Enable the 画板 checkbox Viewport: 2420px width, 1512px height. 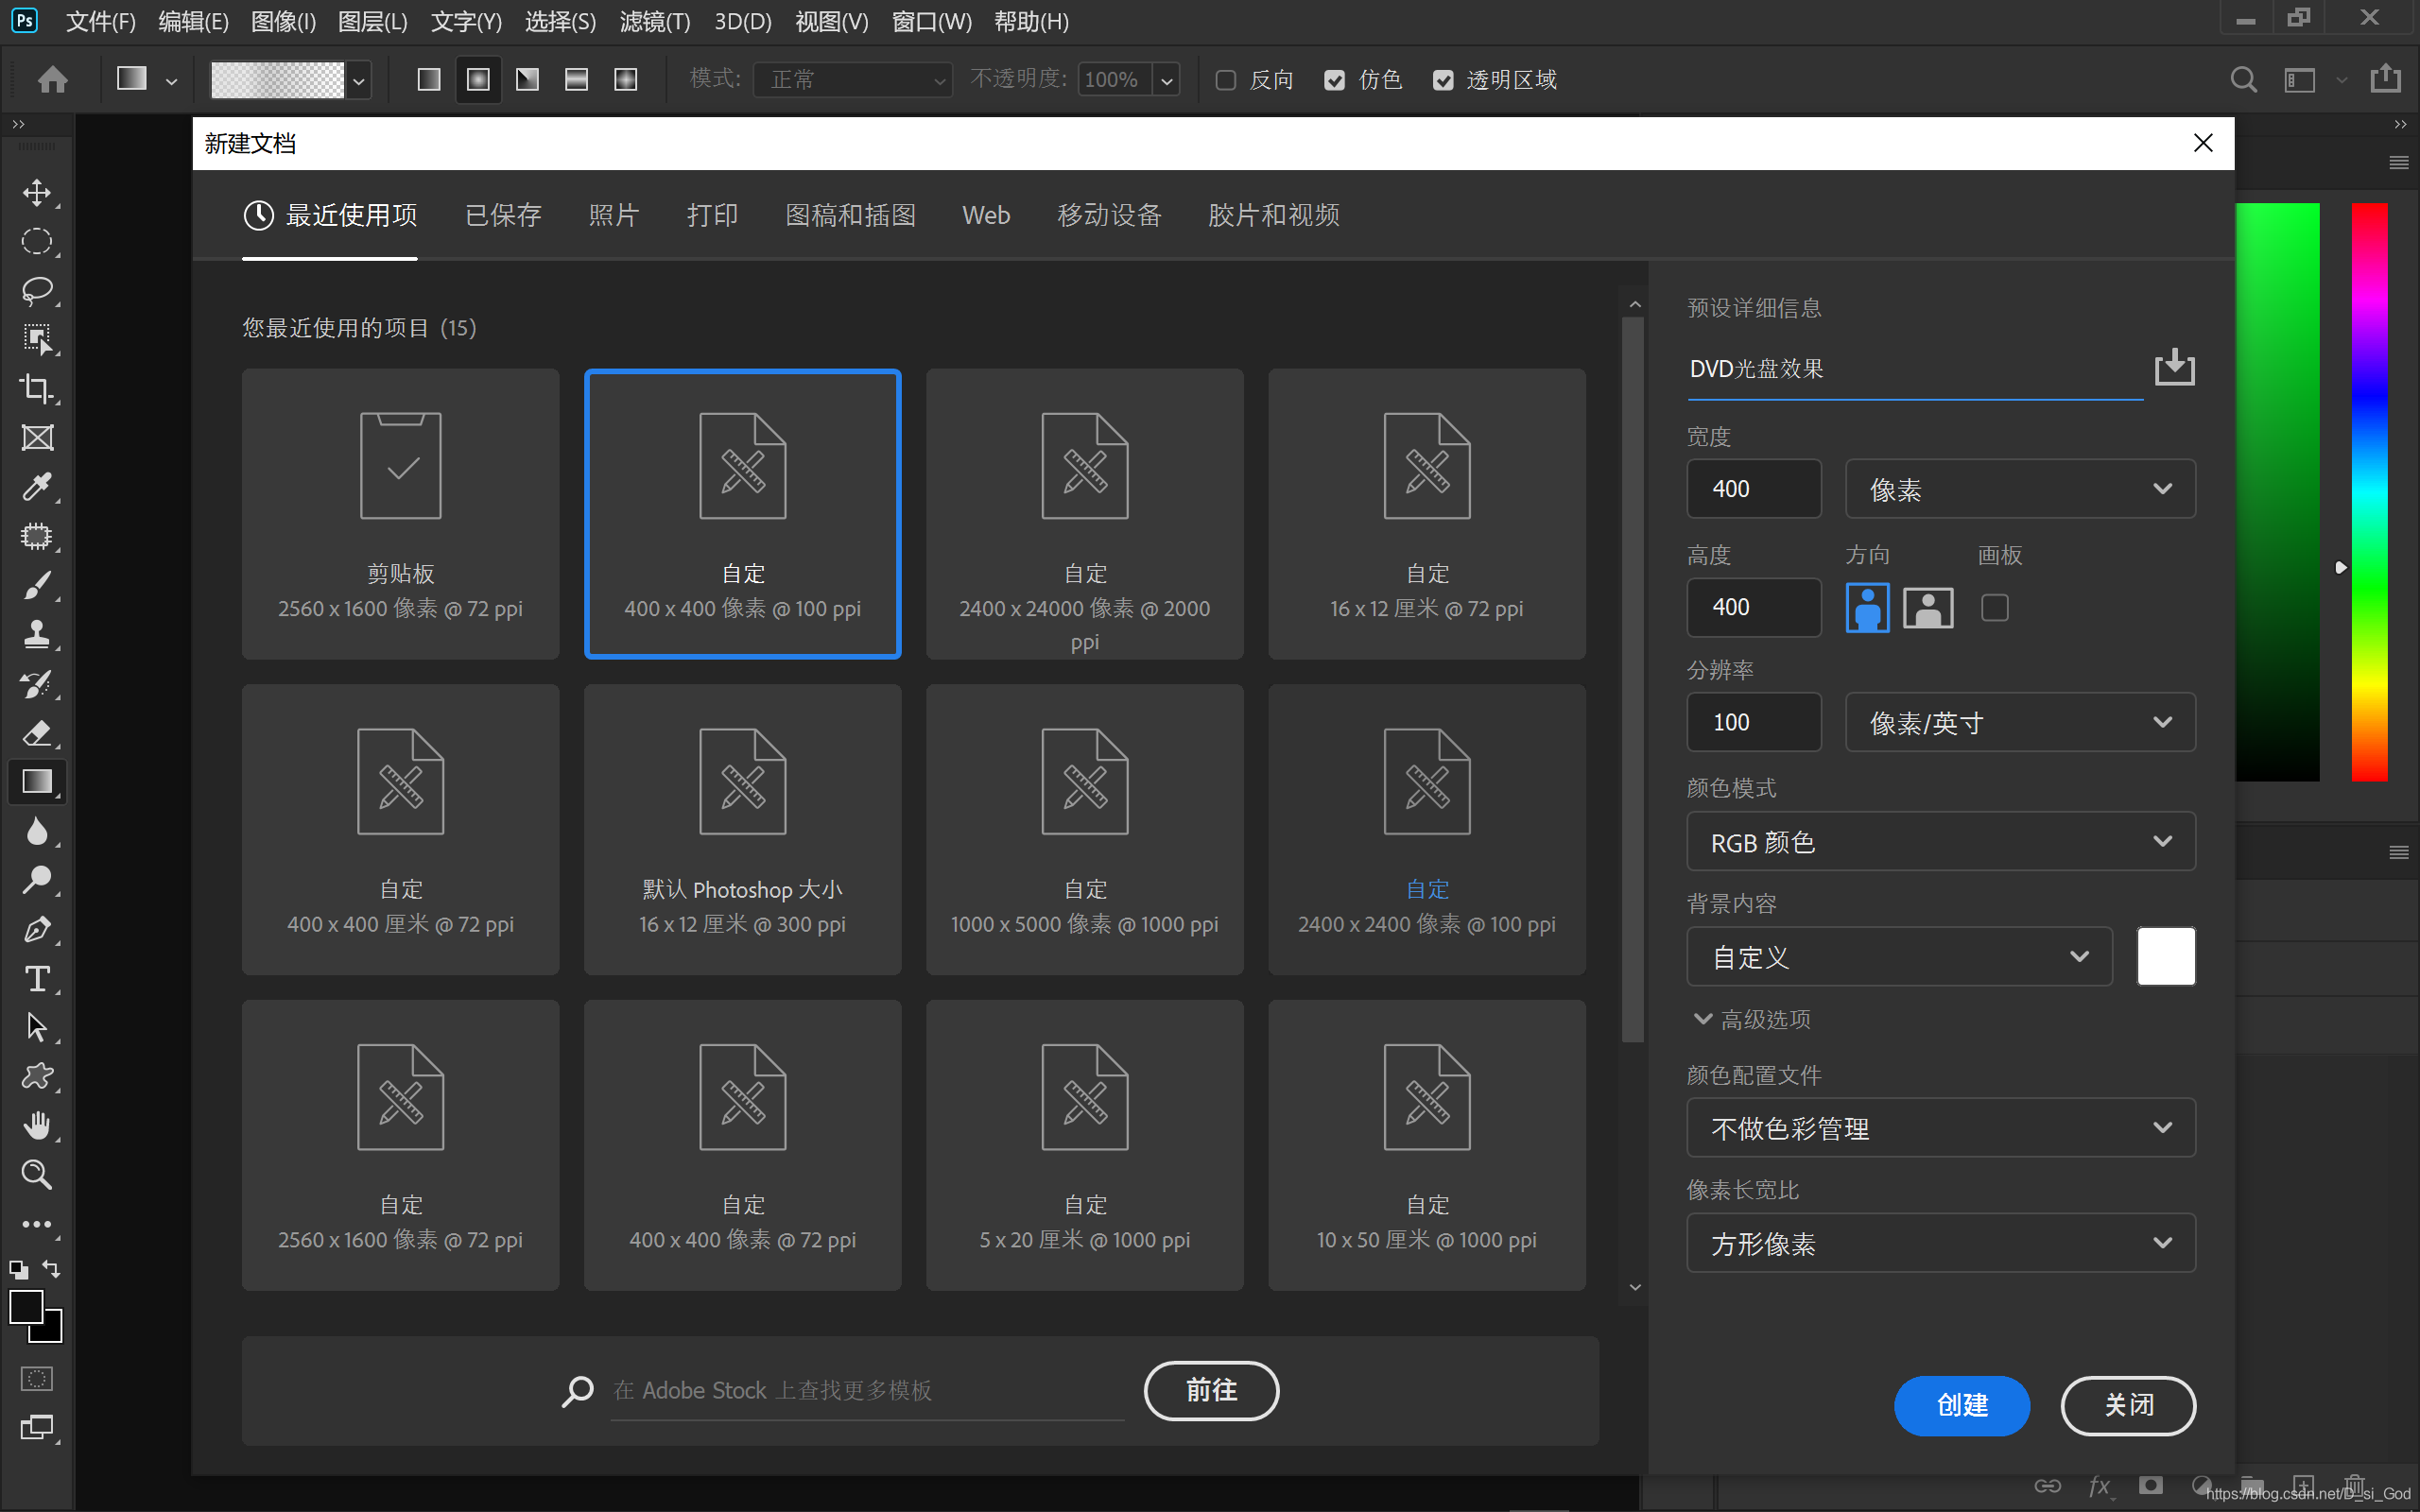coord(1995,607)
